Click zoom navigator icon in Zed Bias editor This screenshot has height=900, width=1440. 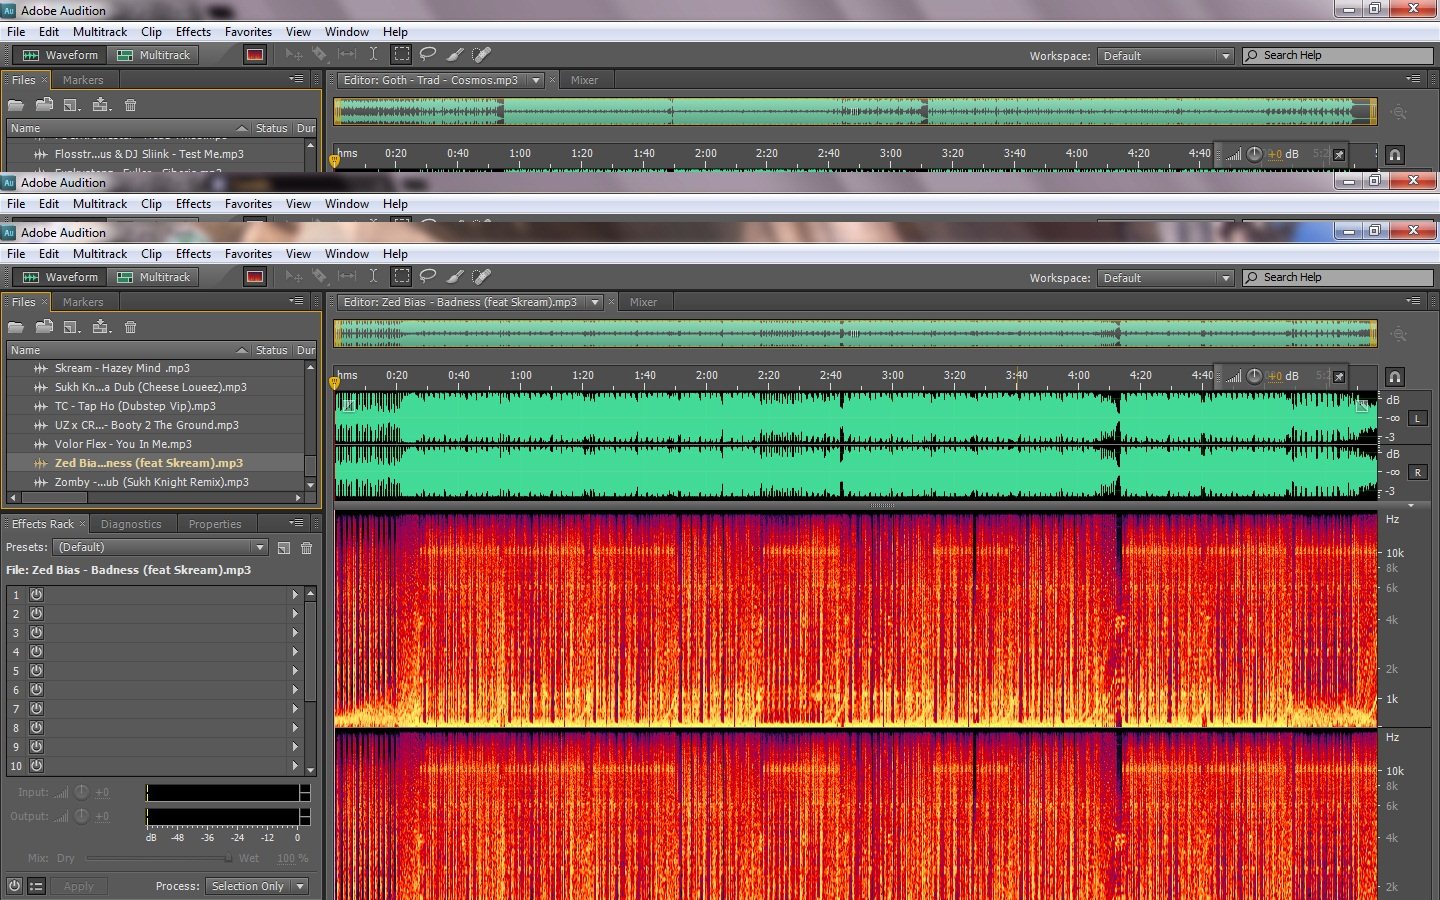[1399, 335]
